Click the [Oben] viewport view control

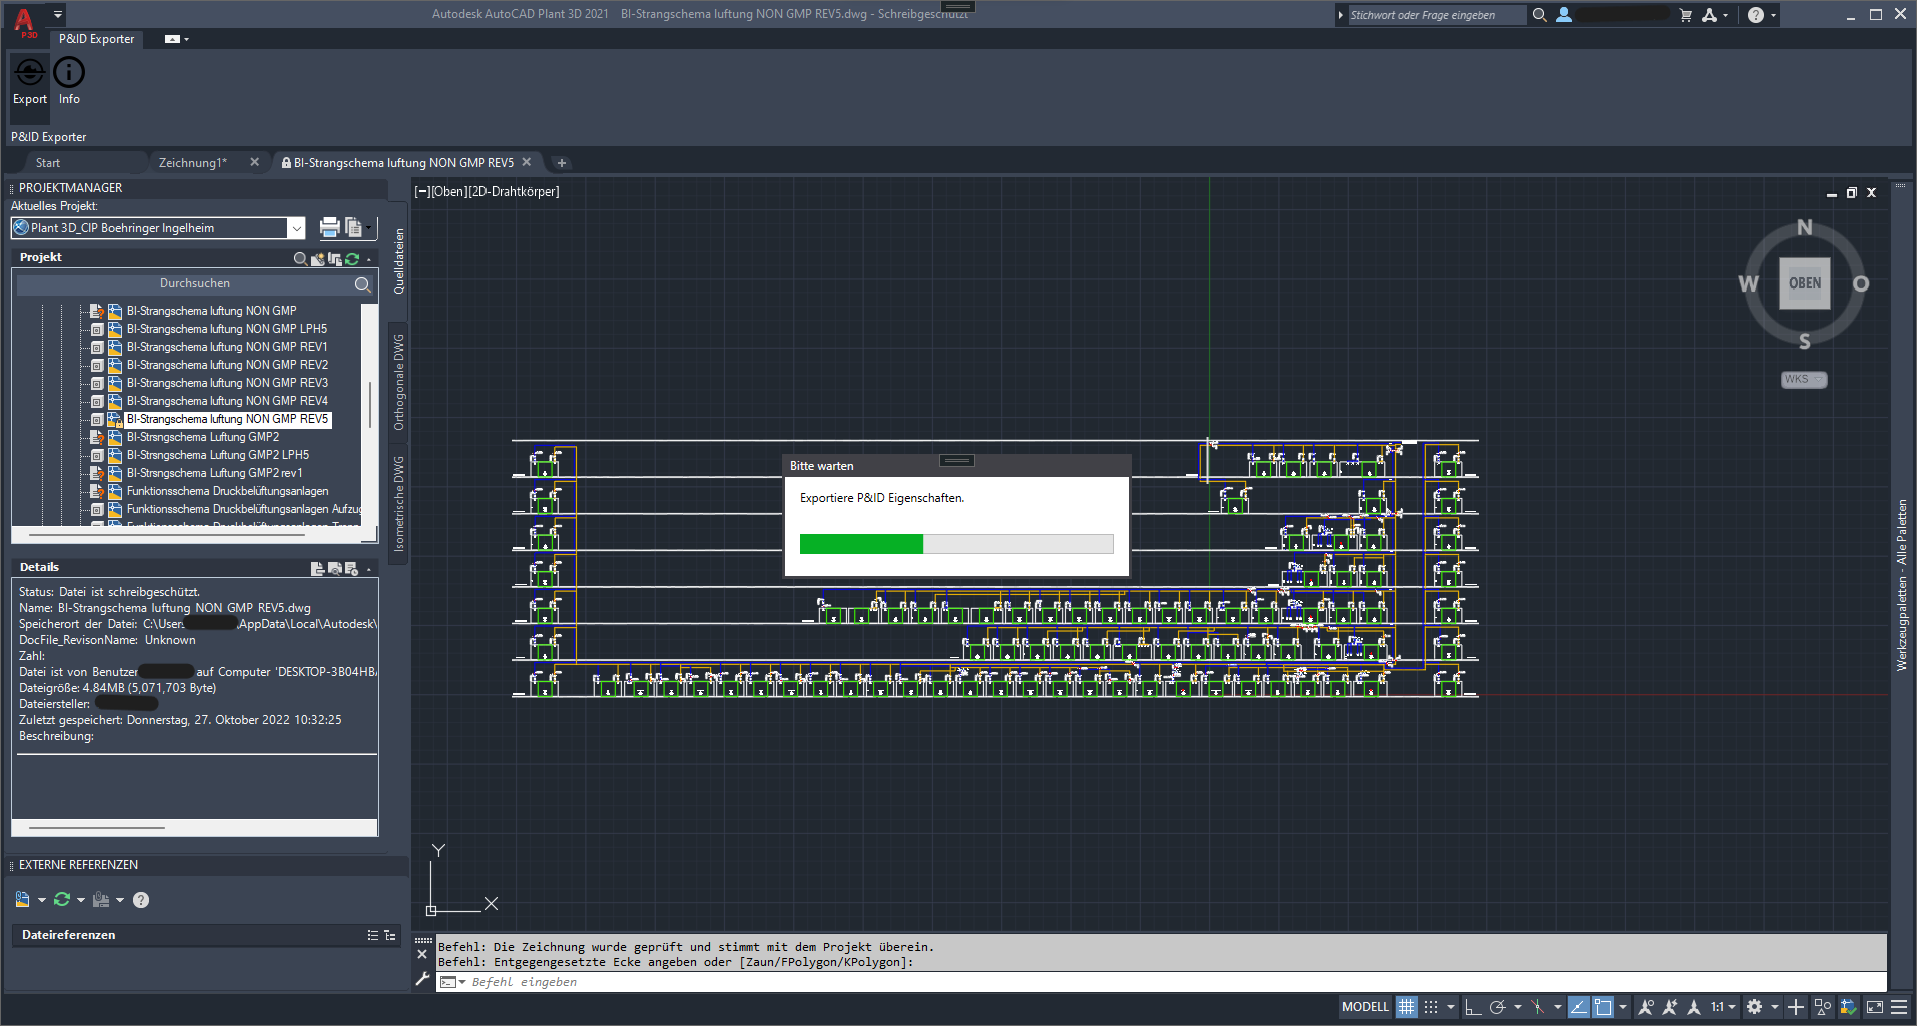click(448, 192)
